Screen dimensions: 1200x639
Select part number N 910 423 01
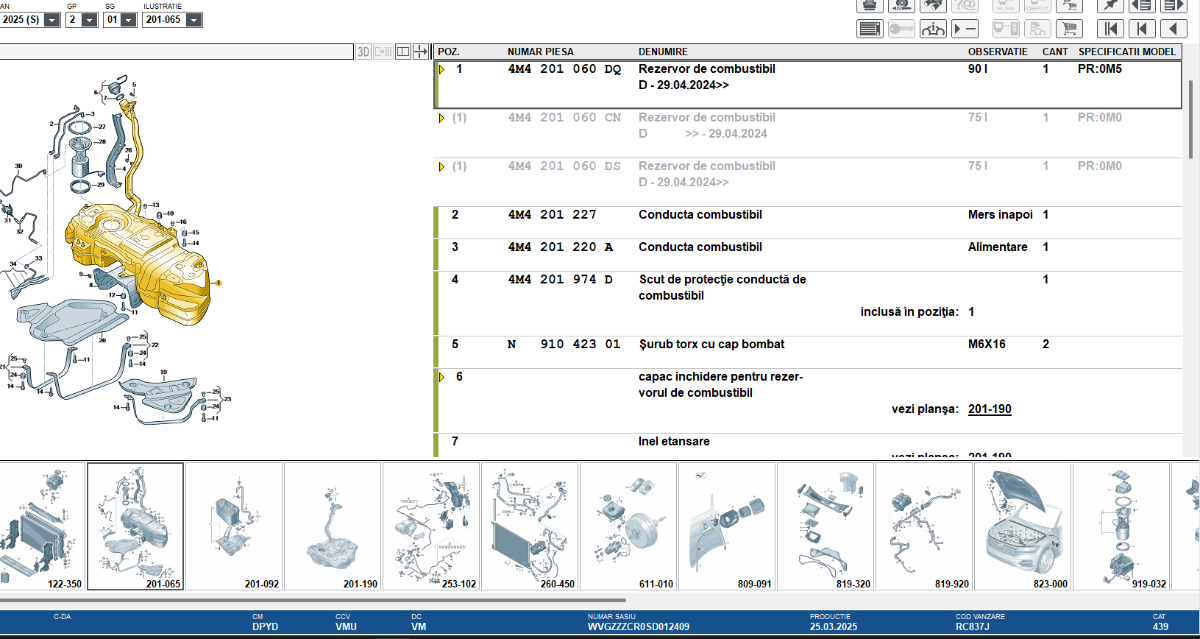coord(564,344)
